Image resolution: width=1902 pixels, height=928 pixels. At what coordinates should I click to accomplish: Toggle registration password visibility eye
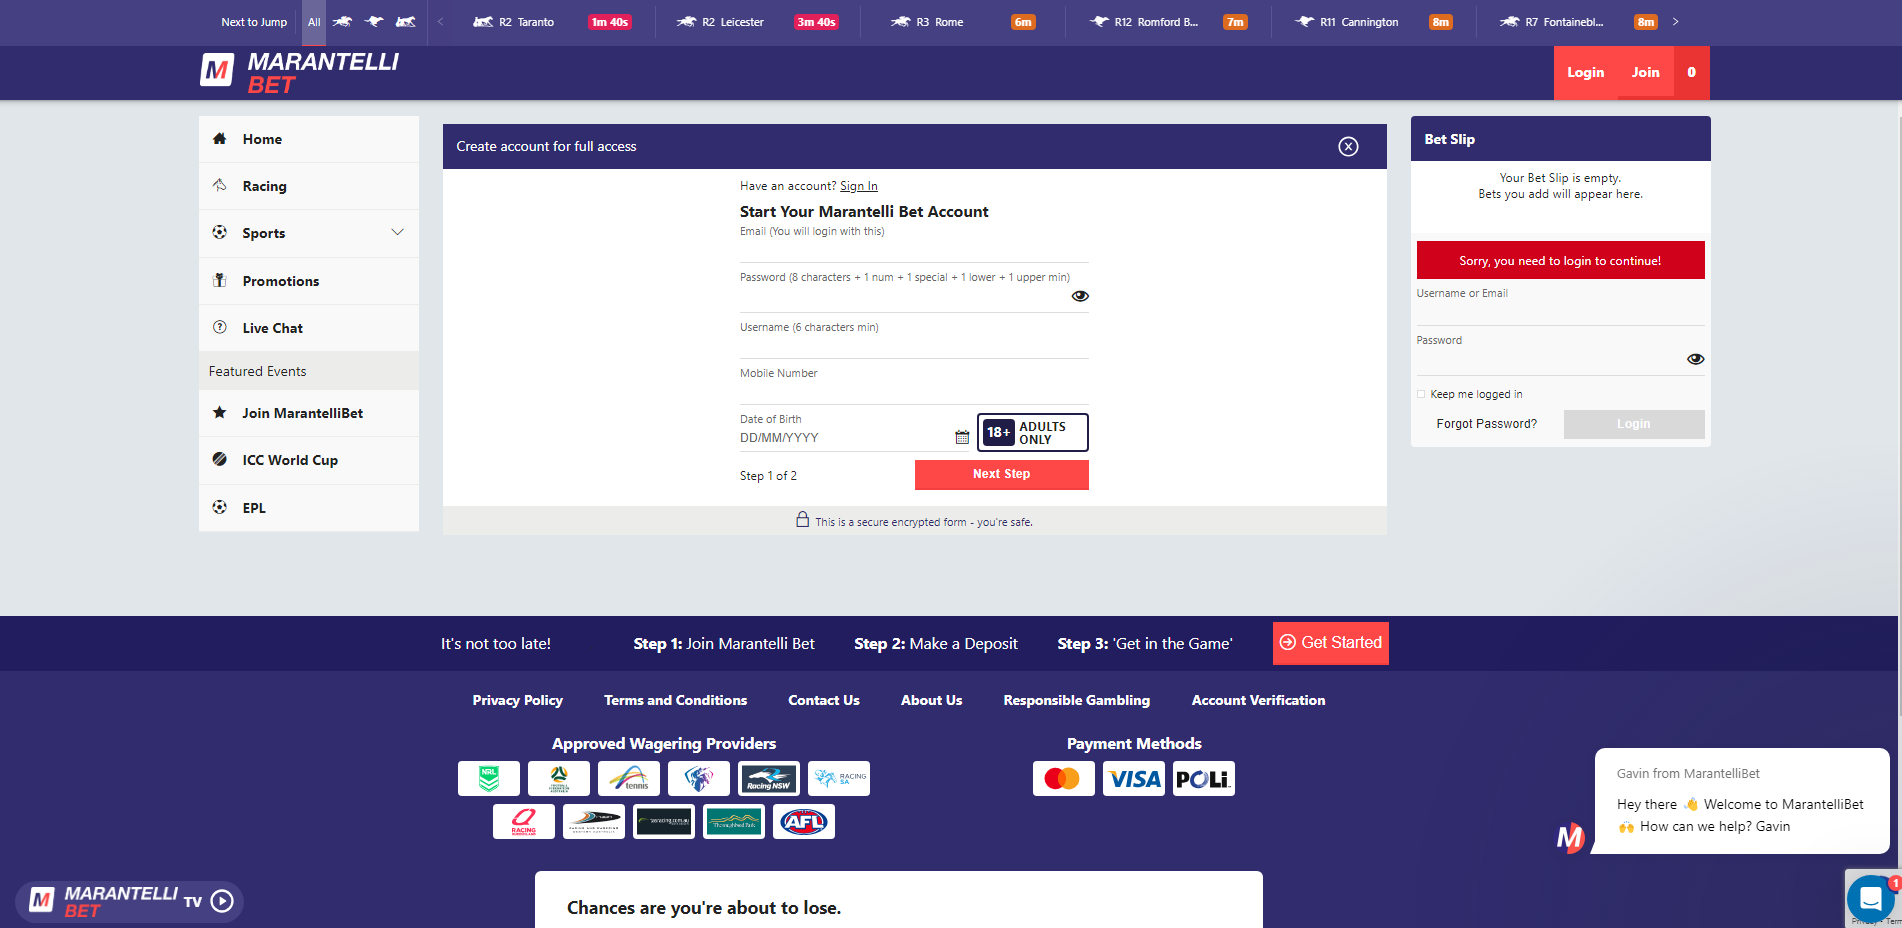pyautogui.click(x=1080, y=296)
